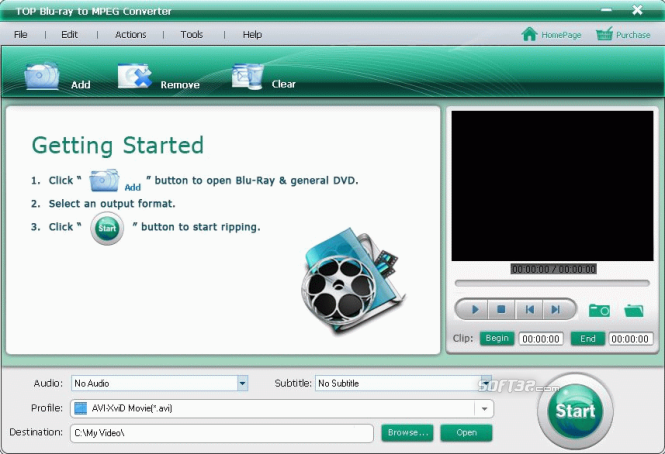Image resolution: width=665 pixels, height=454 pixels.
Task: Click the Begin time field 00:00:00
Action: pyautogui.click(x=541, y=339)
